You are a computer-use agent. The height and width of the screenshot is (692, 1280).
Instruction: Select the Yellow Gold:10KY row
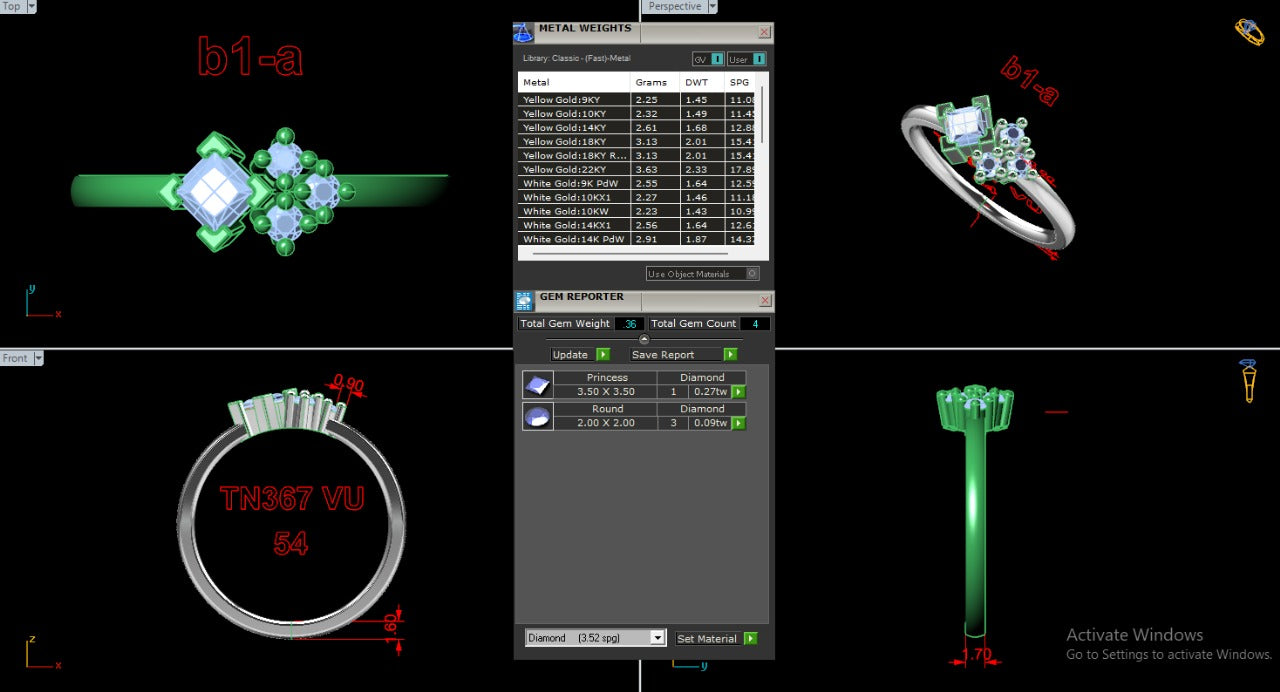[636, 114]
